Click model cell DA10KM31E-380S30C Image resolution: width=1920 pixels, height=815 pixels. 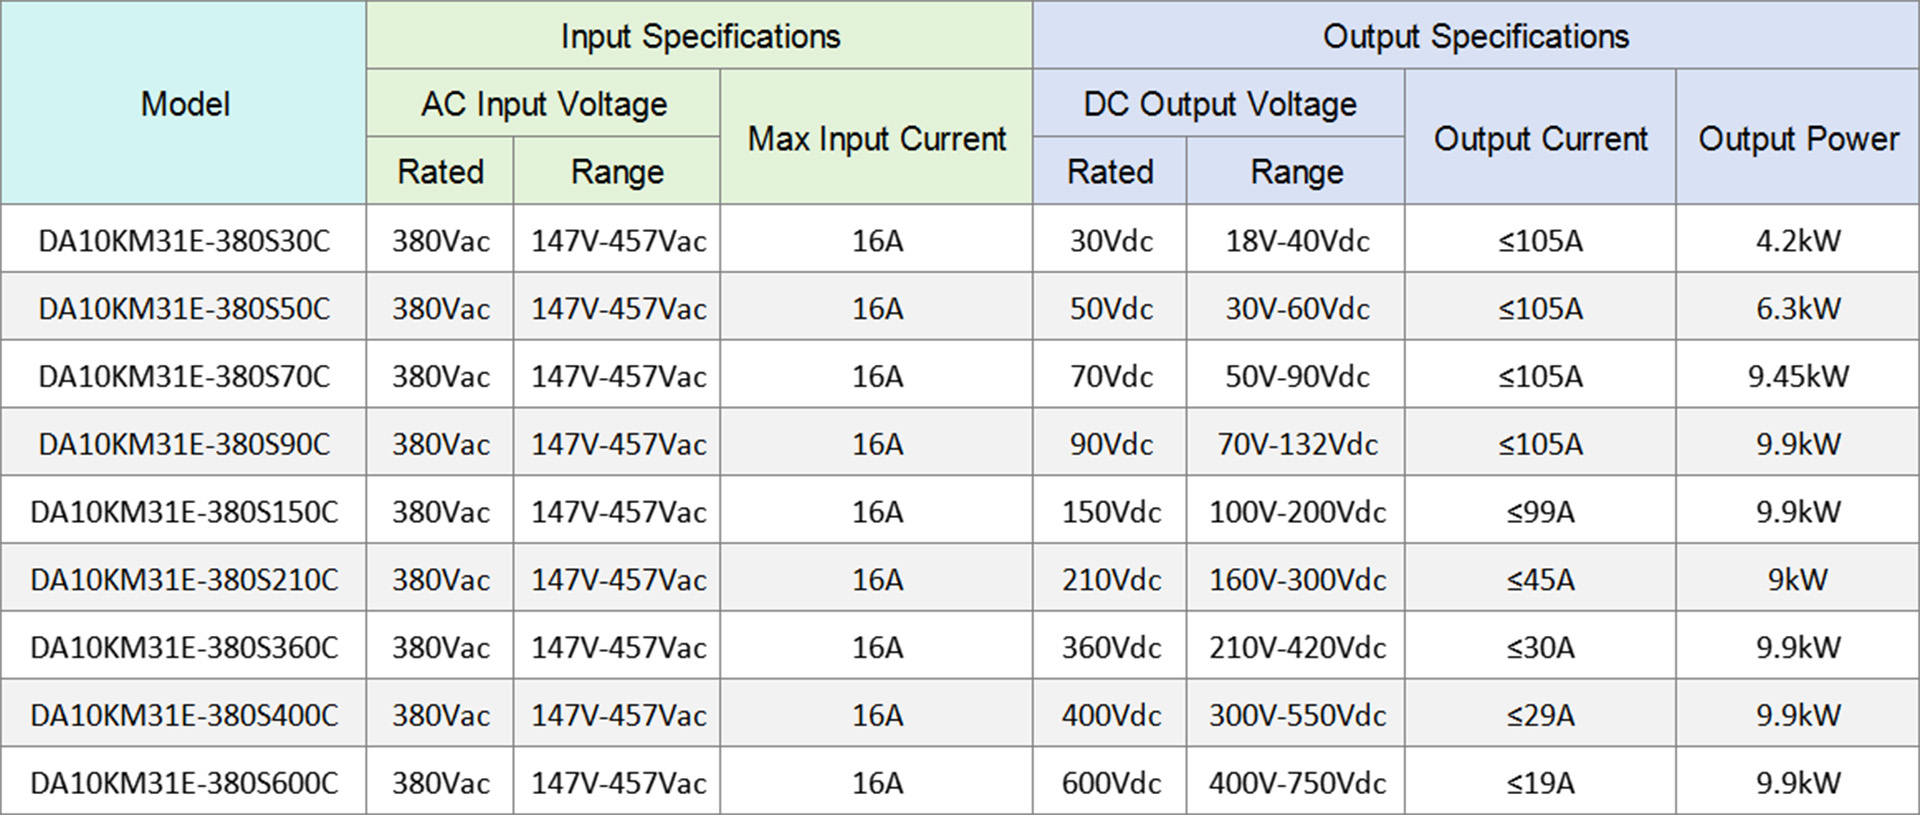(x=184, y=241)
